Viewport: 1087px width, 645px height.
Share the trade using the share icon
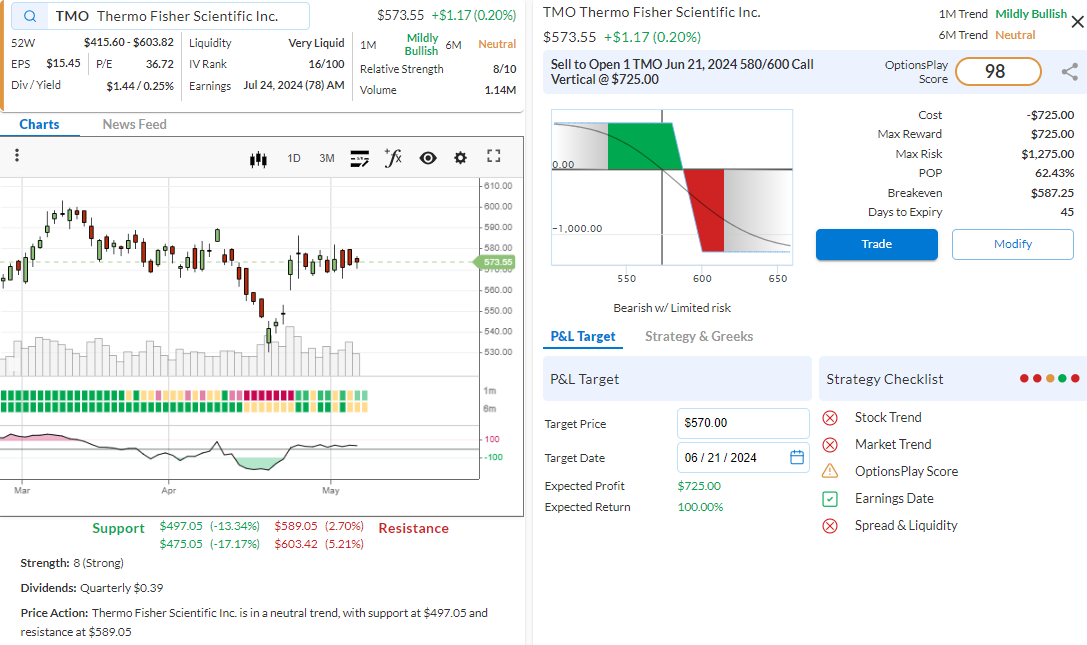pyautogui.click(x=1070, y=71)
